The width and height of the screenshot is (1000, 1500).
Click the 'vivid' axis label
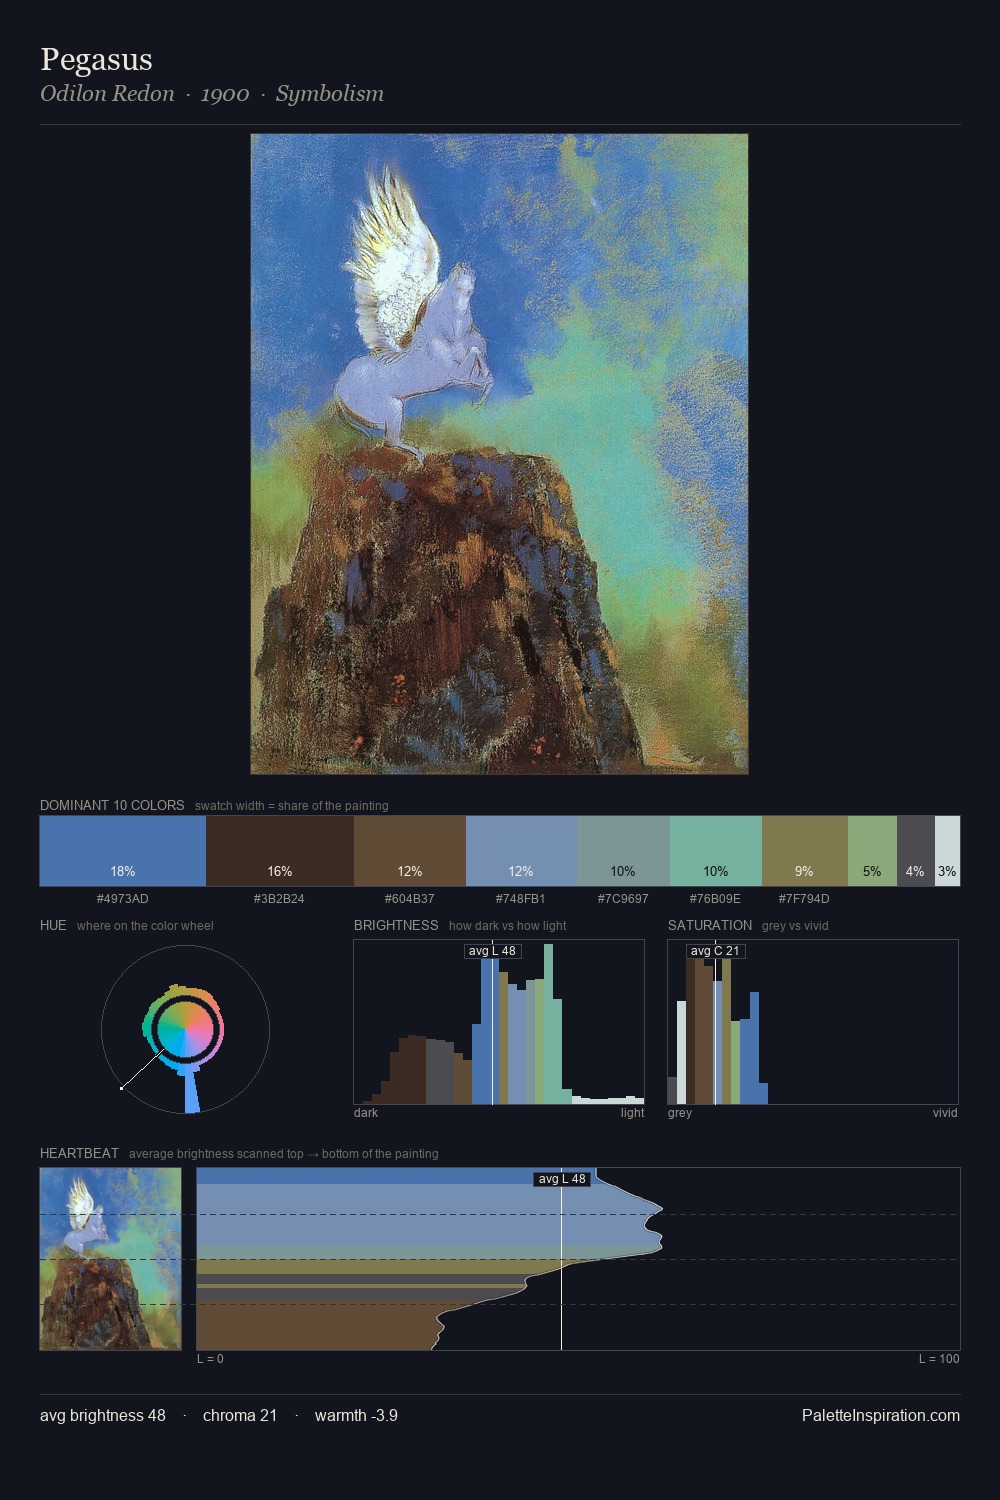point(945,1113)
